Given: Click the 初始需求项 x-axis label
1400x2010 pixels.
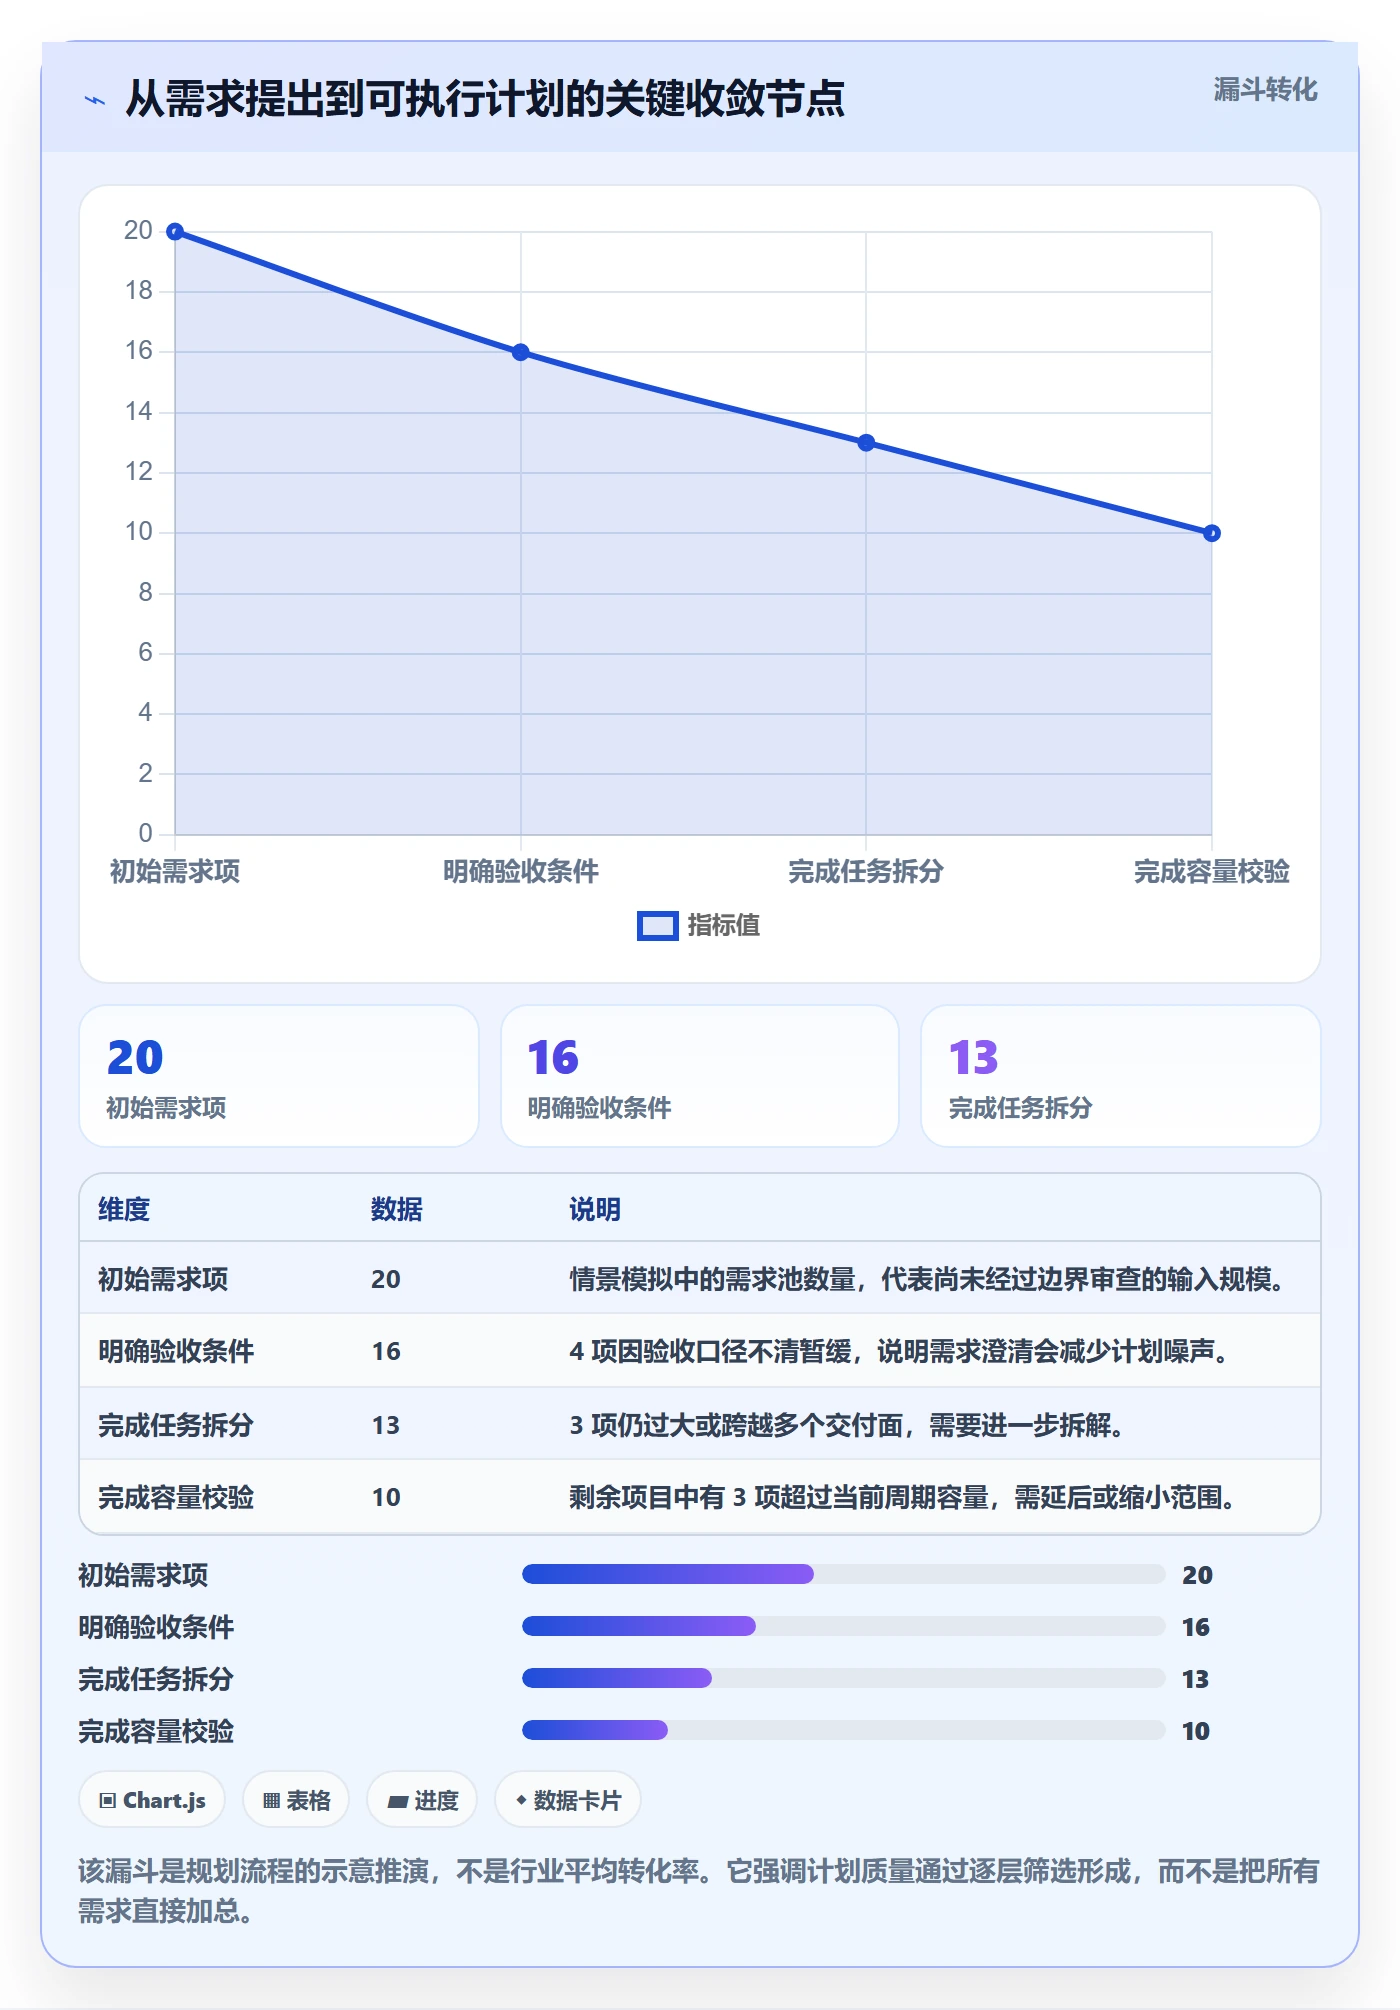Looking at the screenshot, I should [x=175, y=871].
